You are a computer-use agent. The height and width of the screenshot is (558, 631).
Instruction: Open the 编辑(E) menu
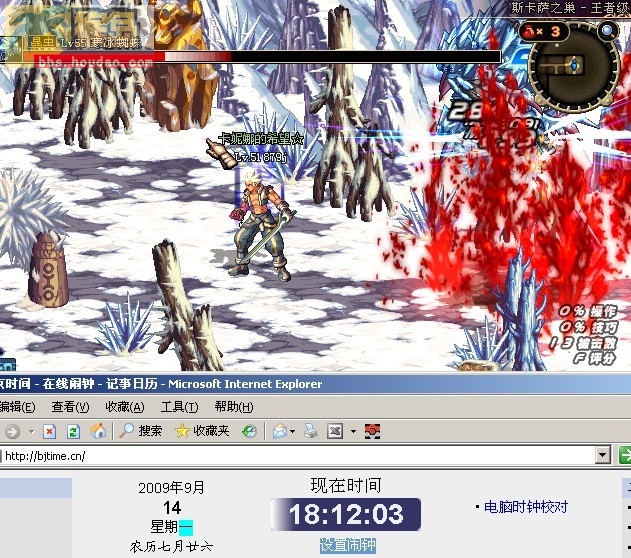[x=17, y=407]
